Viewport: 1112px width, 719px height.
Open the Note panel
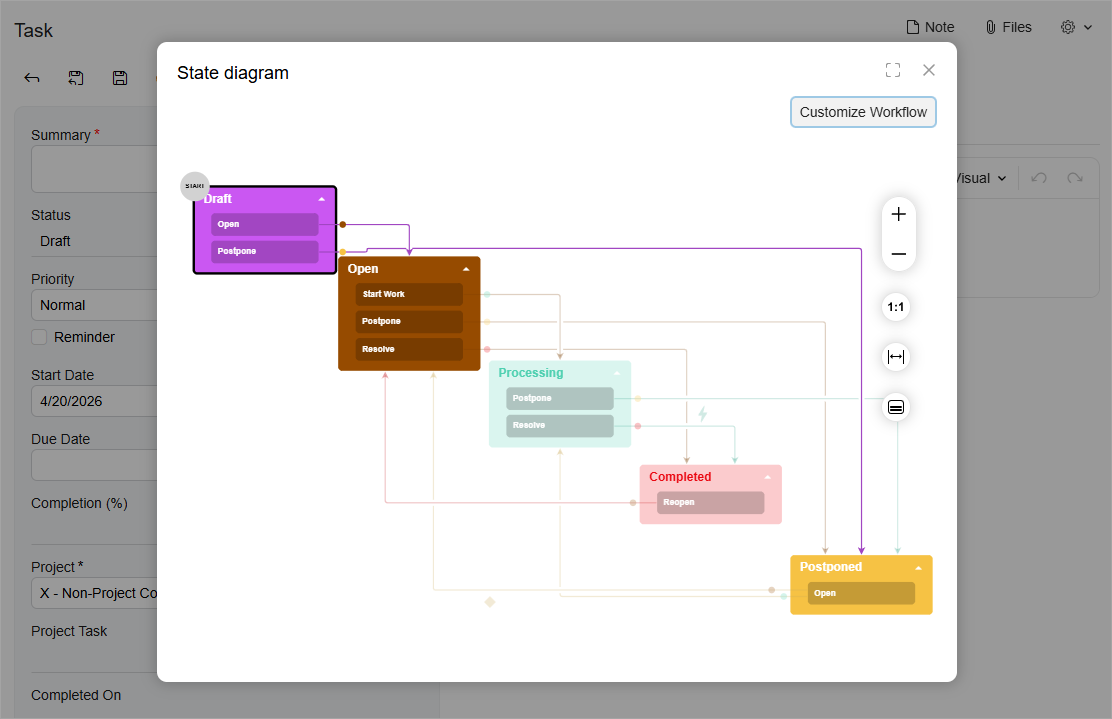point(930,27)
